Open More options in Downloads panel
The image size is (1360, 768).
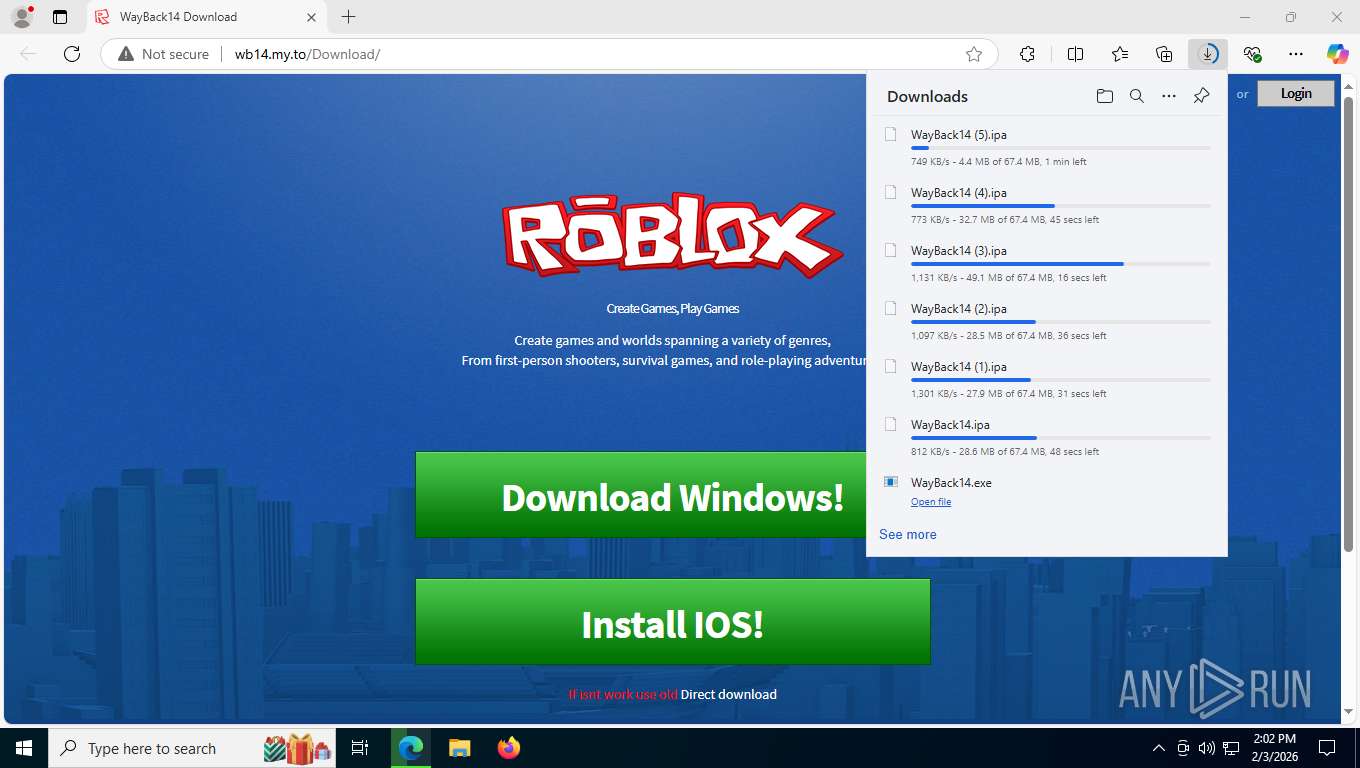click(x=1169, y=96)
